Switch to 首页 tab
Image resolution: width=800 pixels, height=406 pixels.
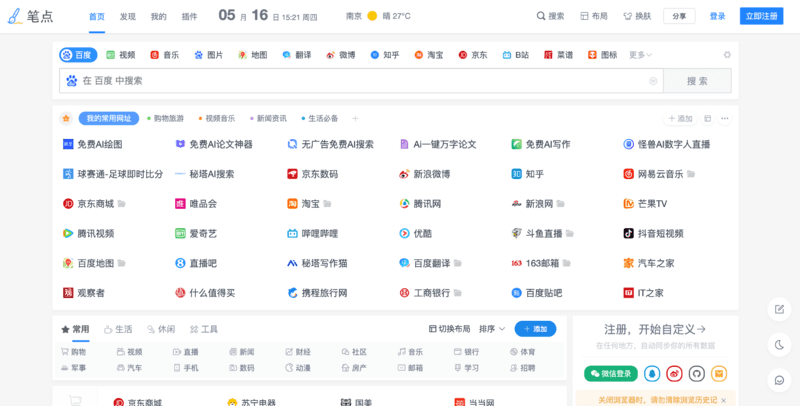[x=96, y=16]
